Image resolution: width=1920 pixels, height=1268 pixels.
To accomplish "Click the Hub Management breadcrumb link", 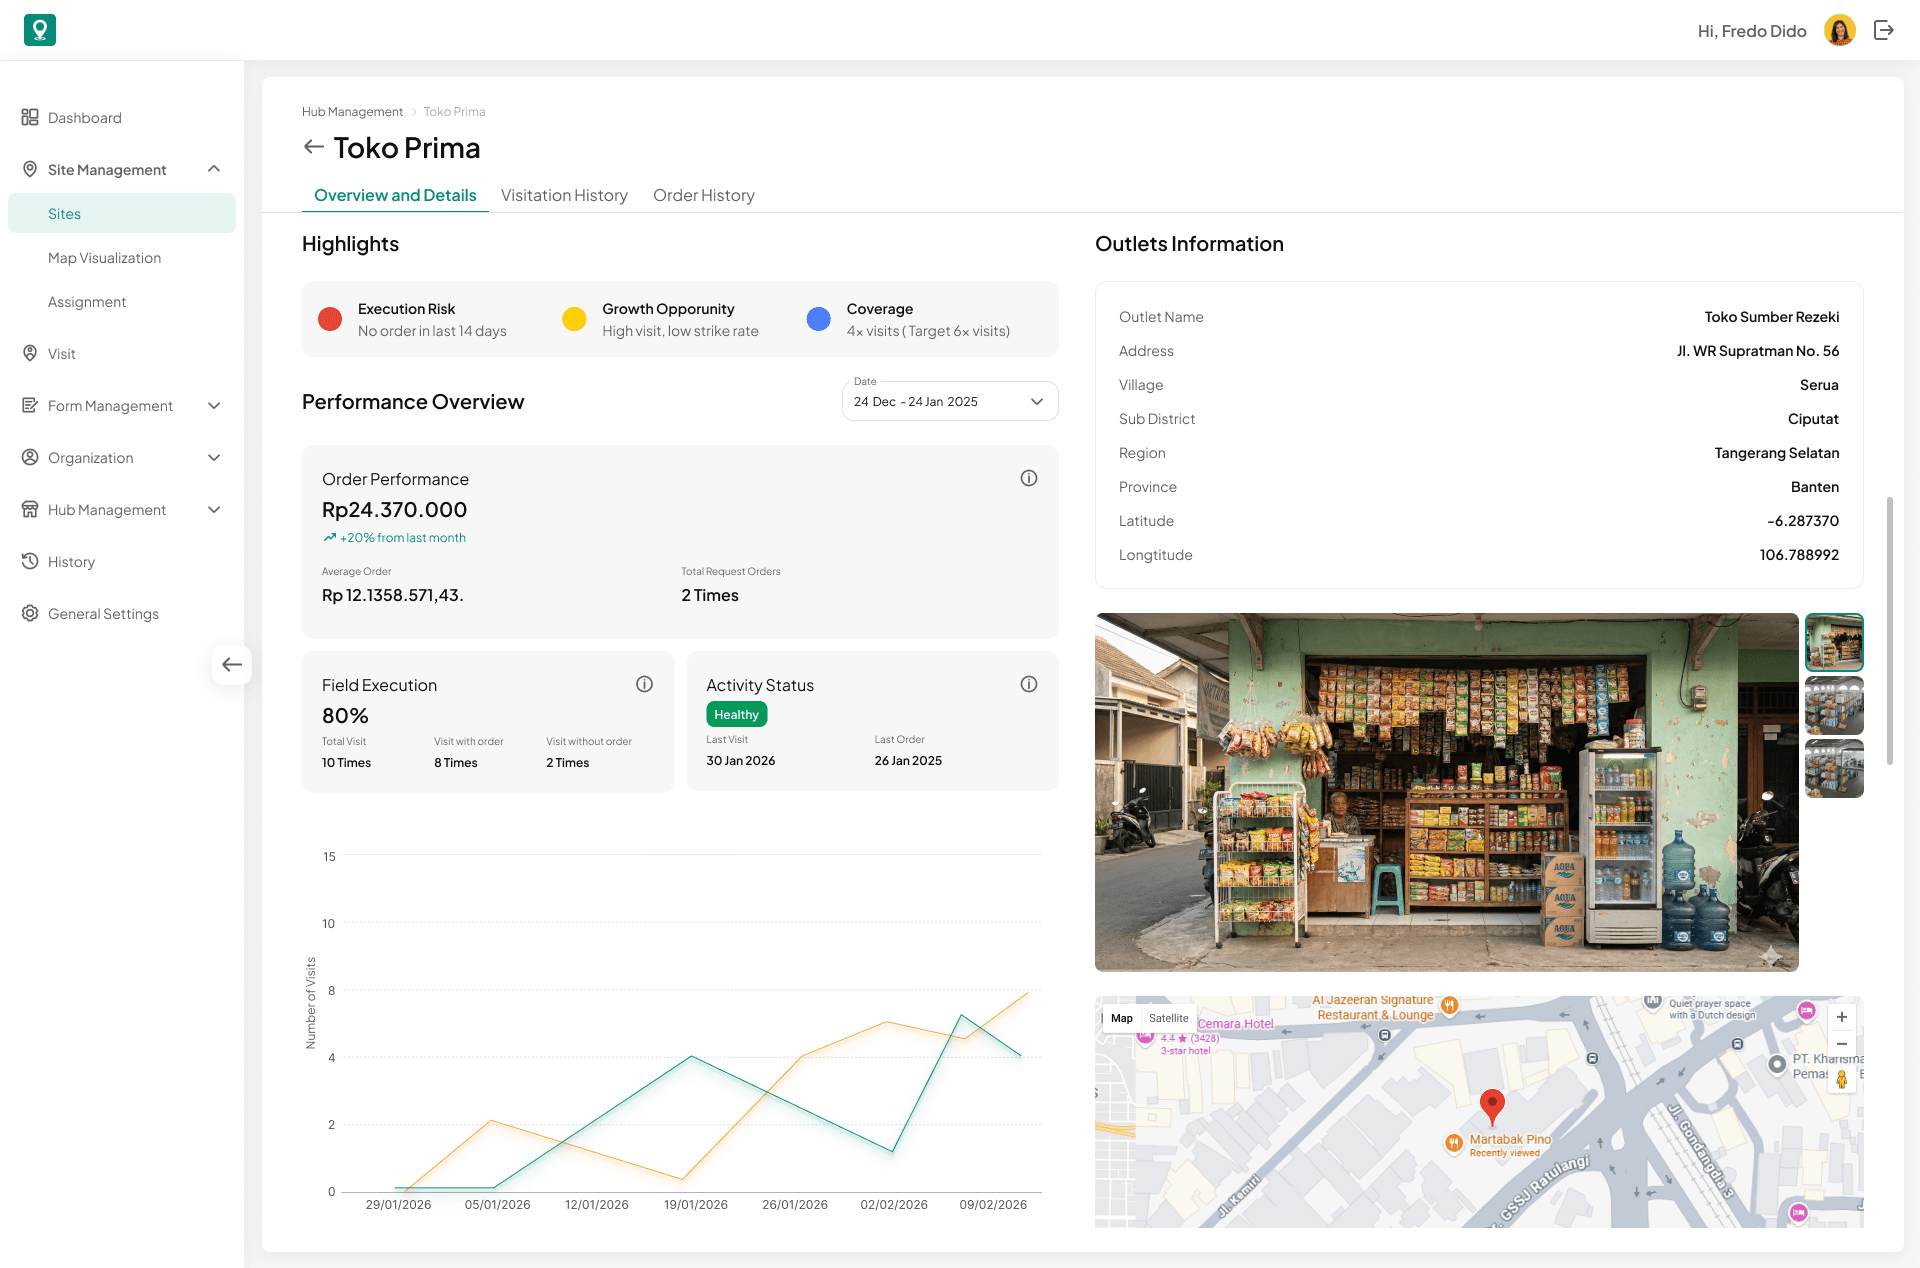I will [x=352, y=112].
